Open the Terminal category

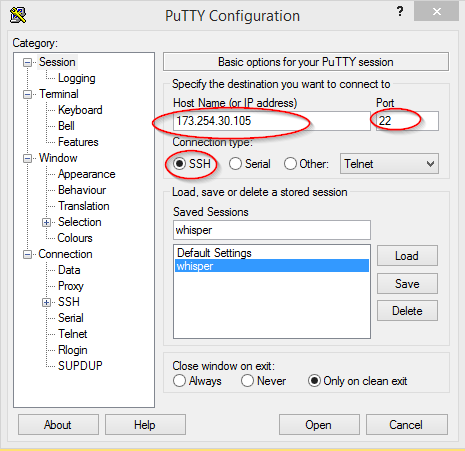(x=59, y=94)
